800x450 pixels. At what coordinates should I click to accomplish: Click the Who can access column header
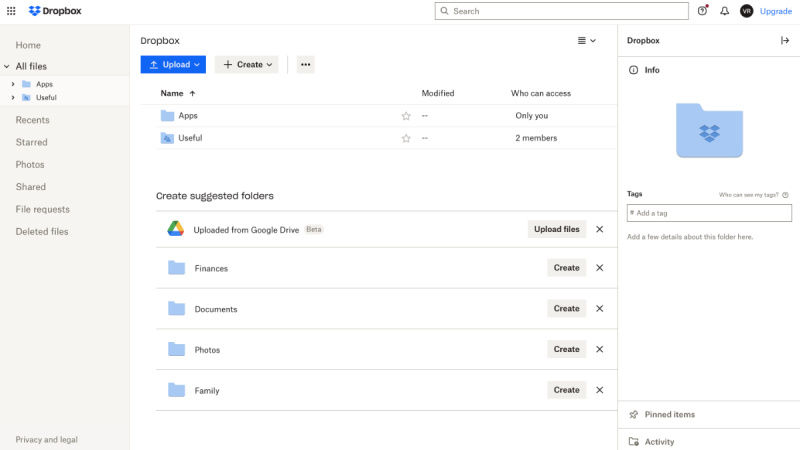pyautogui.click(x=541, y=93)
